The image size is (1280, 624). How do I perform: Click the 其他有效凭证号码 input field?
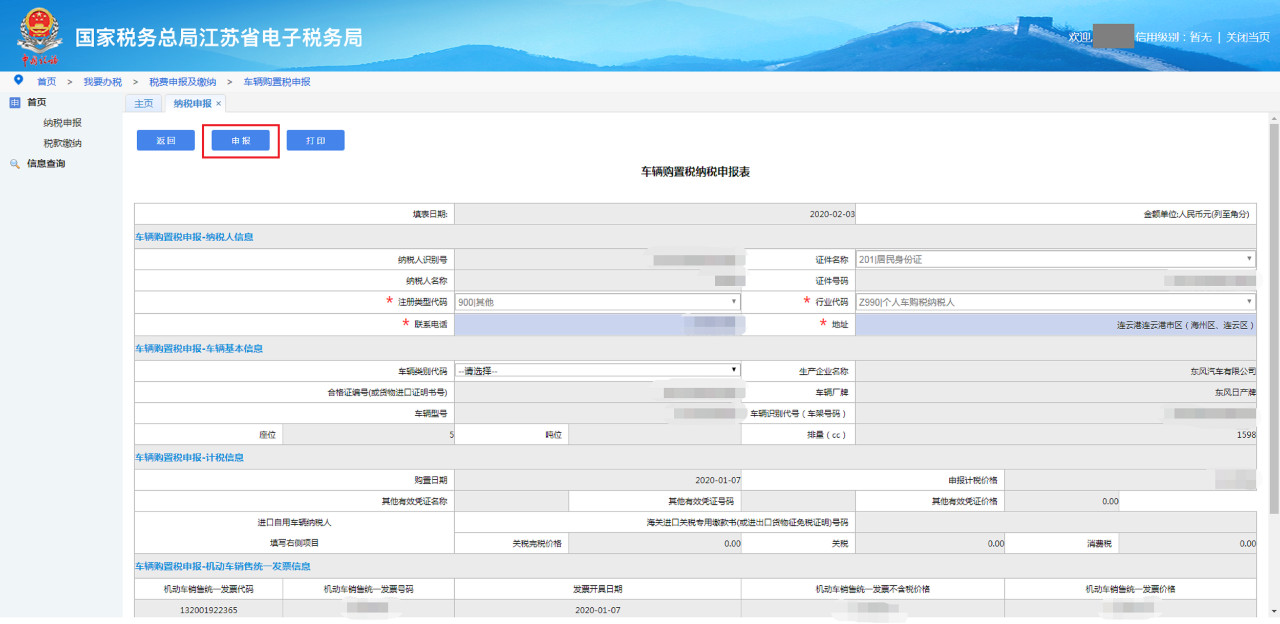pos(798,501)
